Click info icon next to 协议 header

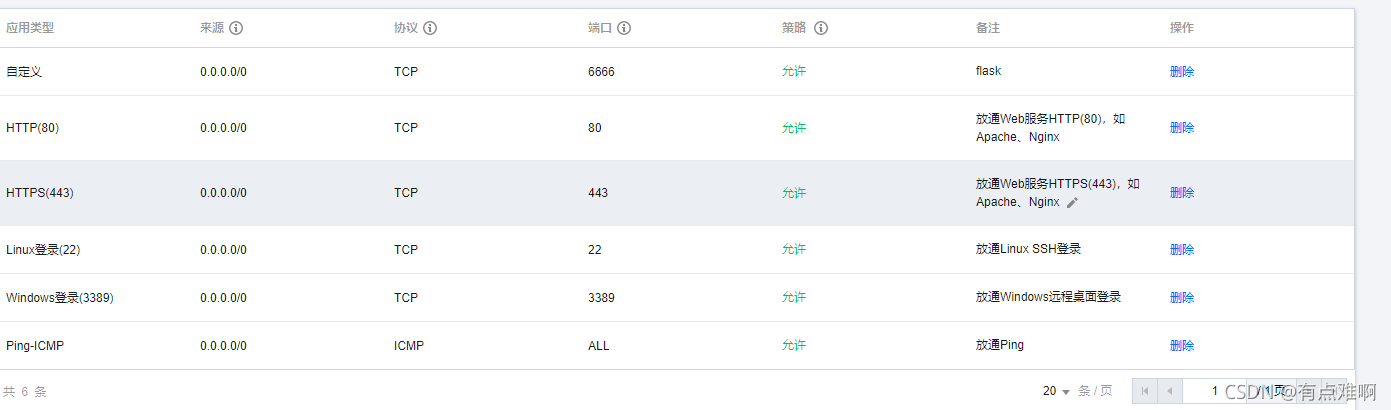(x=430, y=28)
